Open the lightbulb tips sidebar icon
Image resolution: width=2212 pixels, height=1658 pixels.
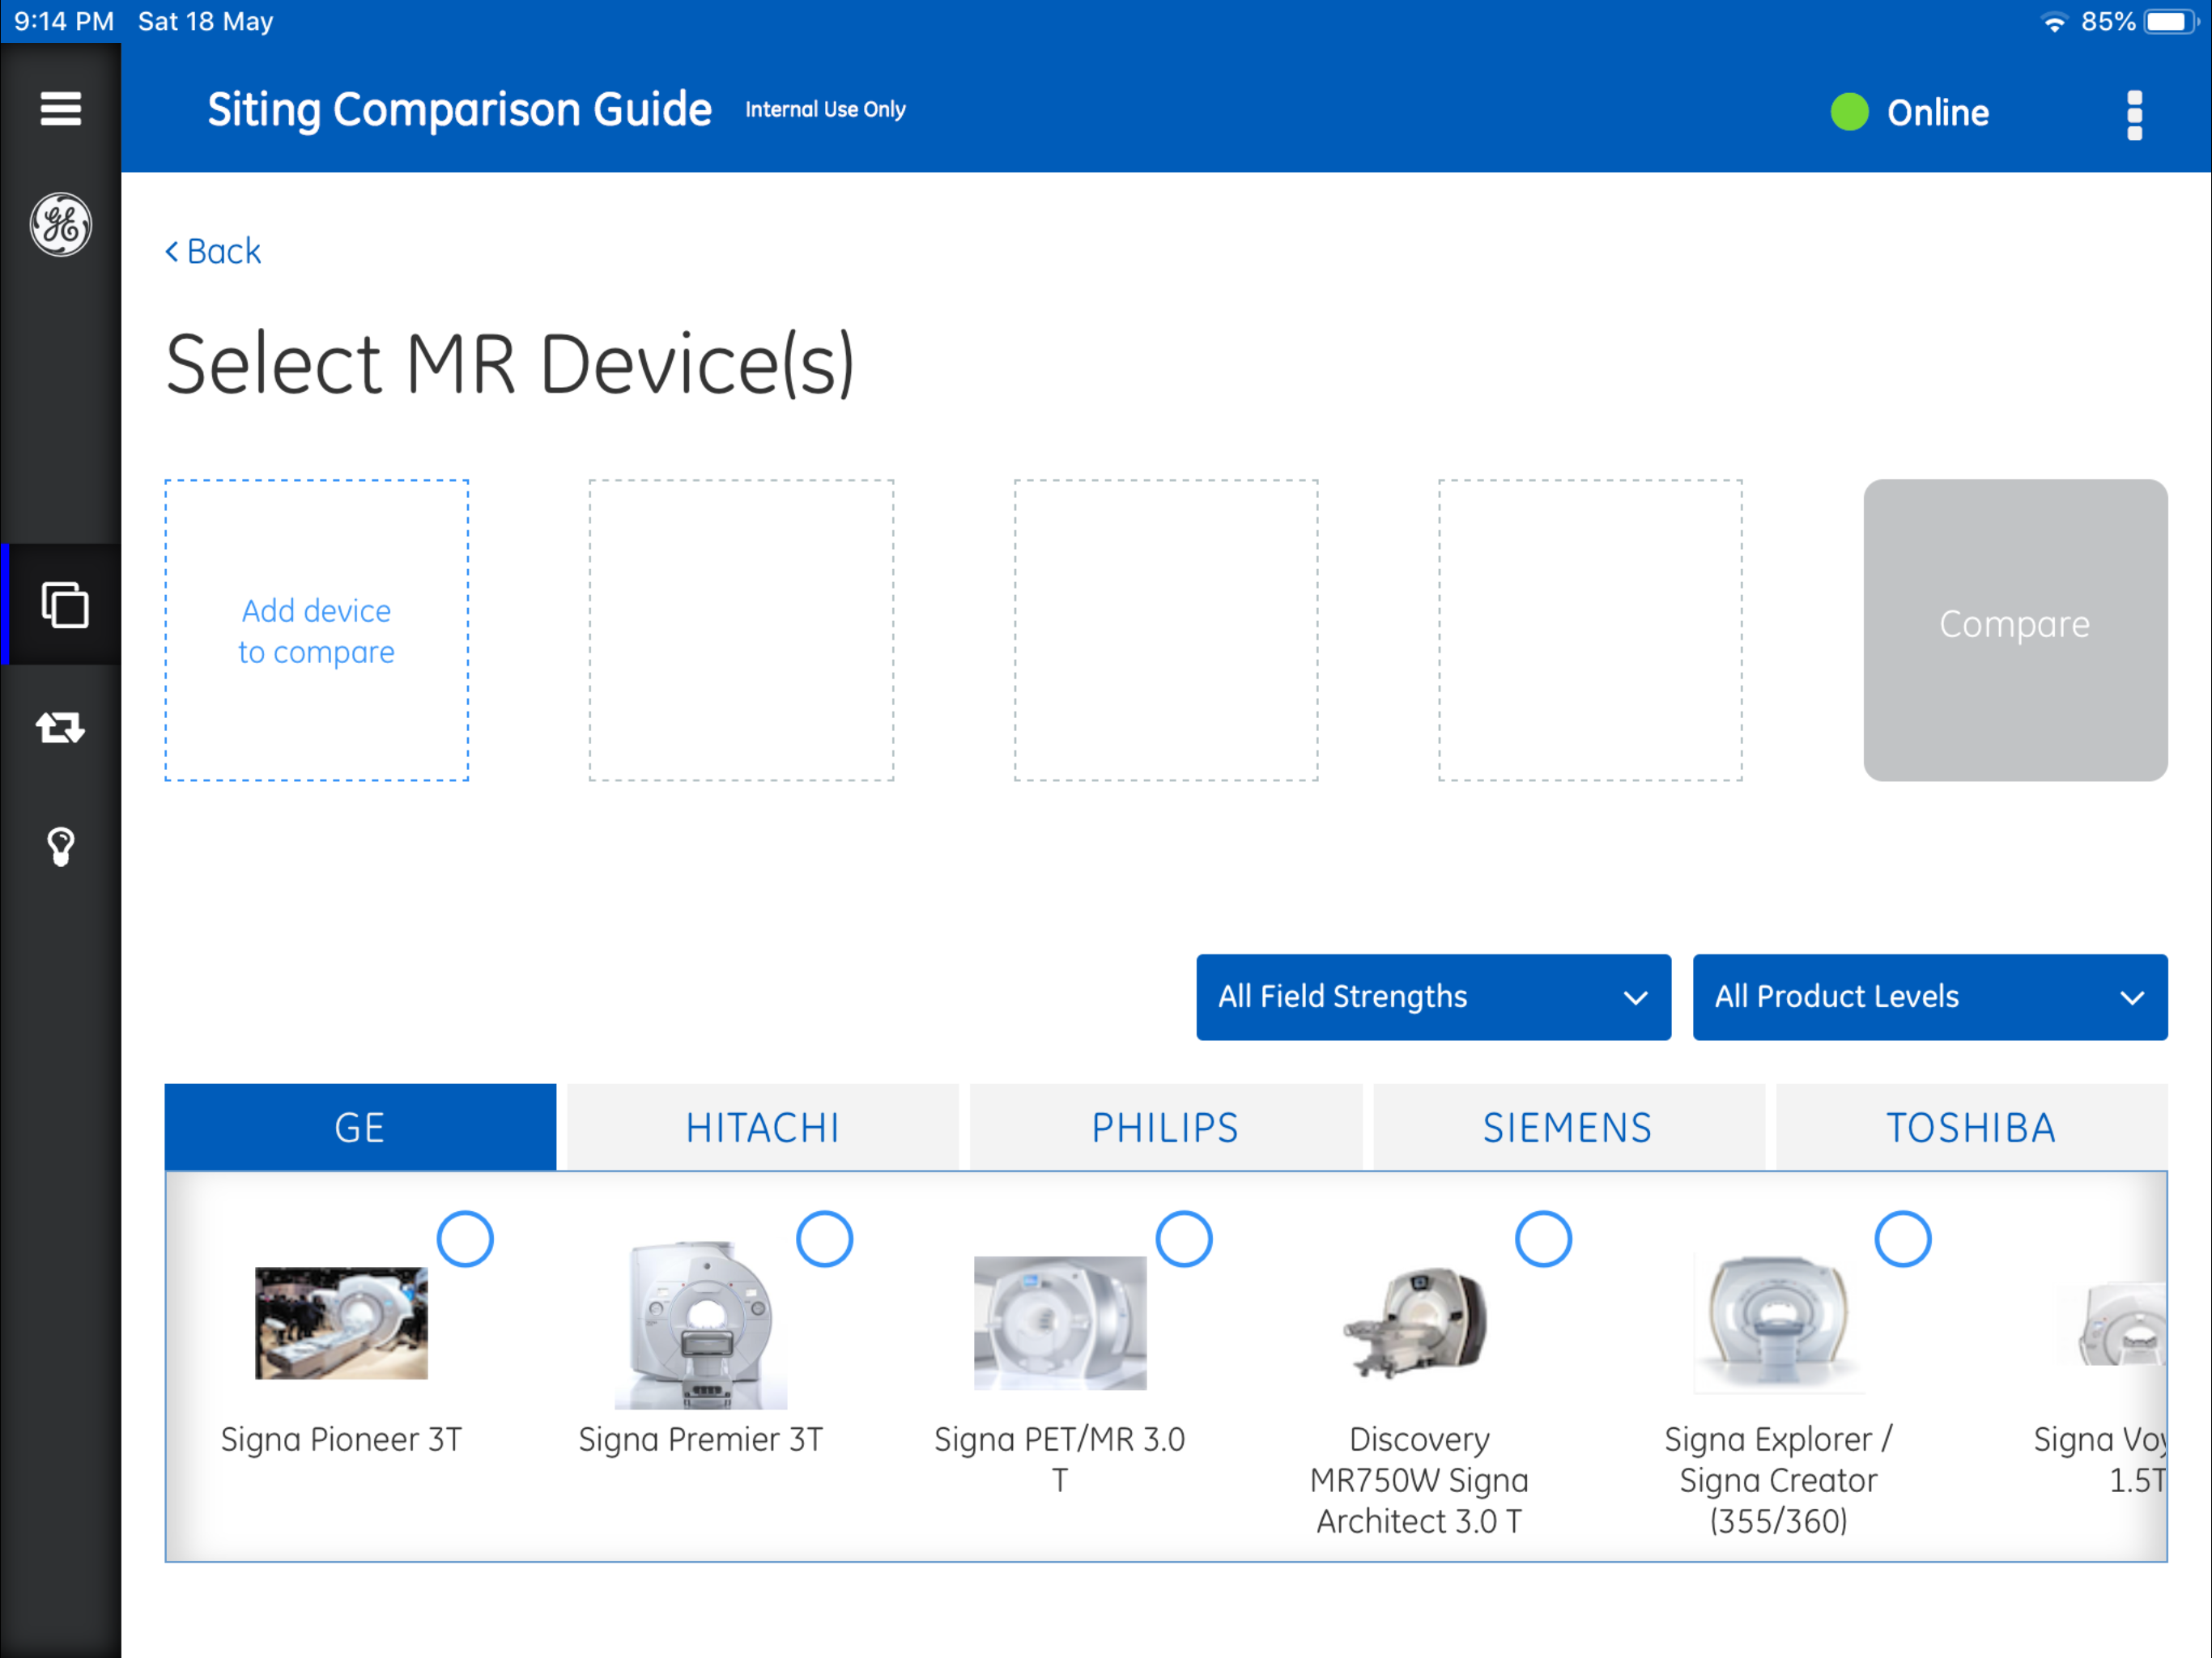click(x=61, y=846)
